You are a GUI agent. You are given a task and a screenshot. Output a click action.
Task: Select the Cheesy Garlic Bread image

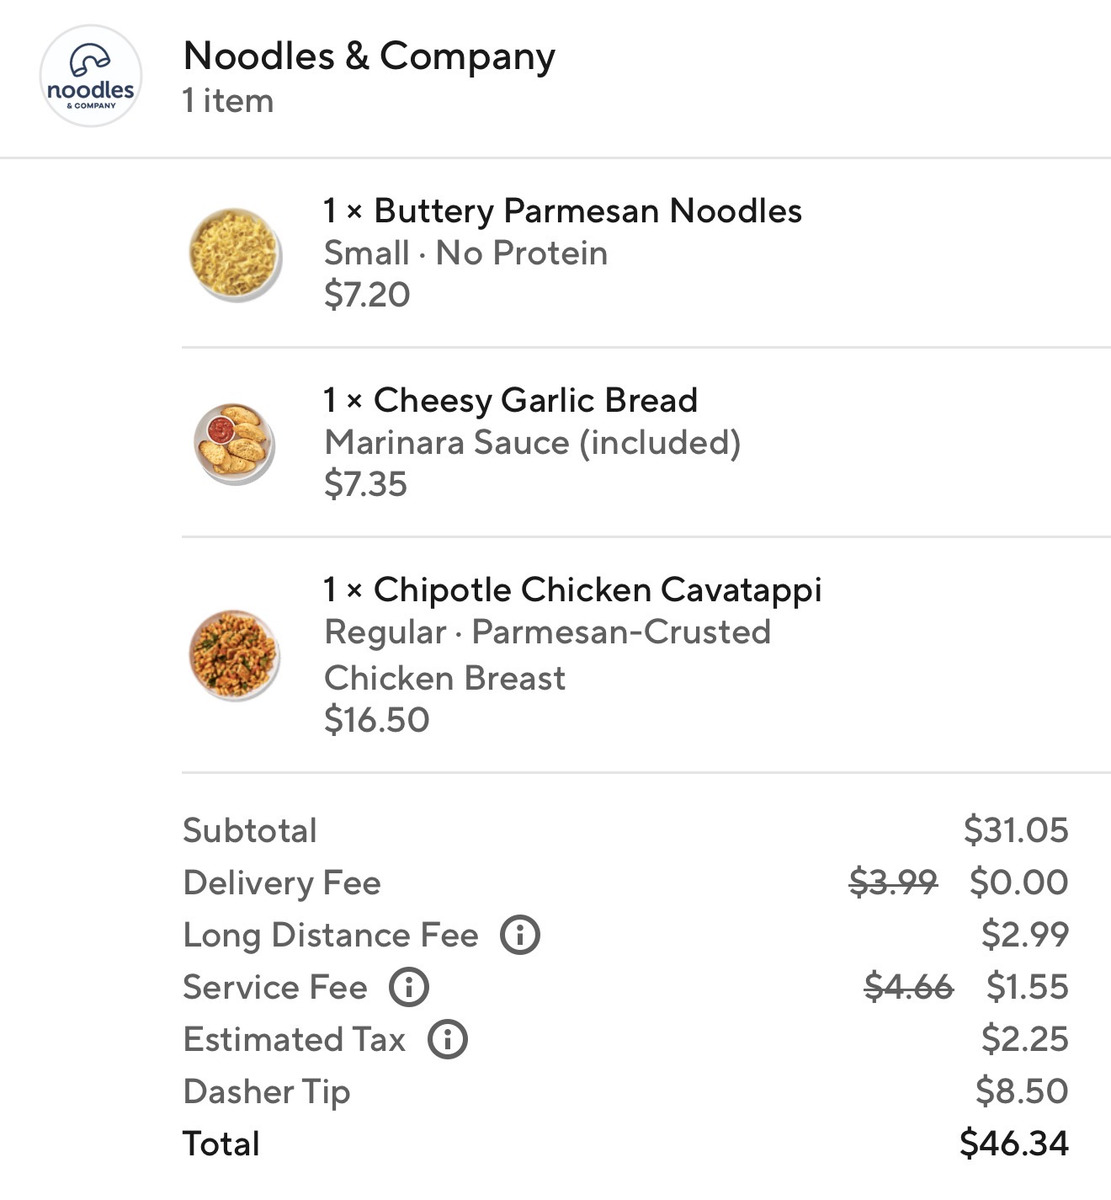coord(235,443)
